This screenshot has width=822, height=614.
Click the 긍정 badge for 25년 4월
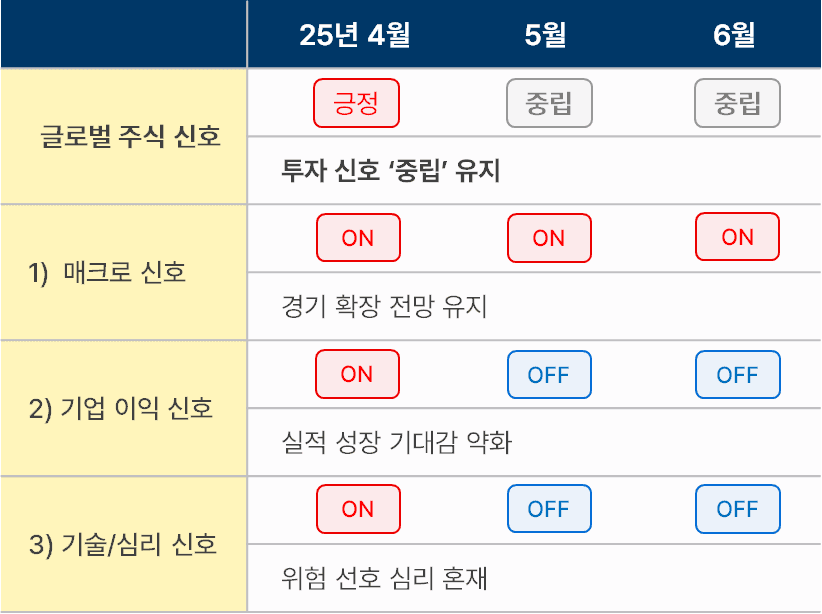(356, 103)
